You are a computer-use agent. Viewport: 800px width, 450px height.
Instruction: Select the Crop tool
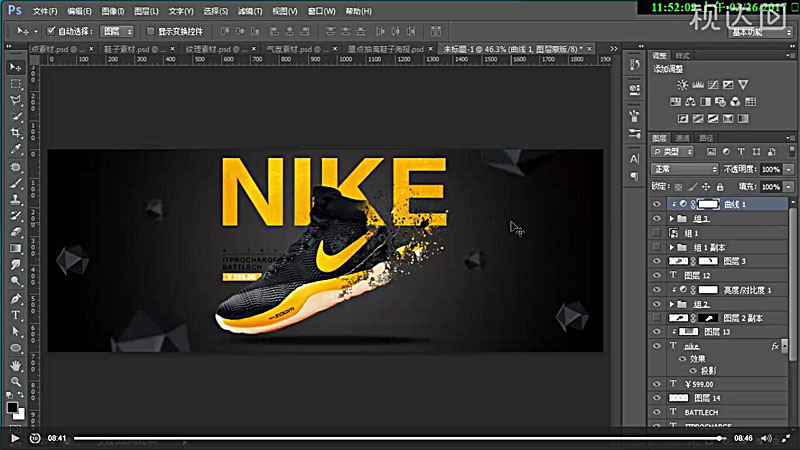pyautogui.click(x=16, y=133)
